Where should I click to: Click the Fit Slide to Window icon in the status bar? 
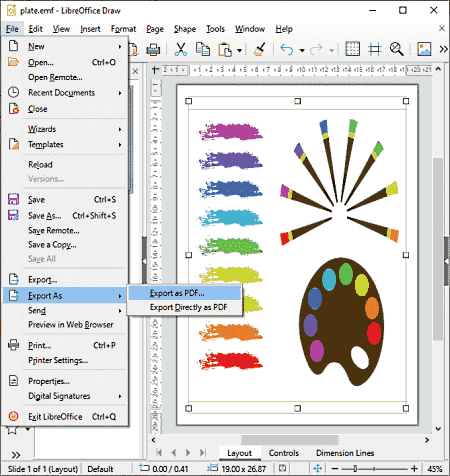(x=318, y=468)
